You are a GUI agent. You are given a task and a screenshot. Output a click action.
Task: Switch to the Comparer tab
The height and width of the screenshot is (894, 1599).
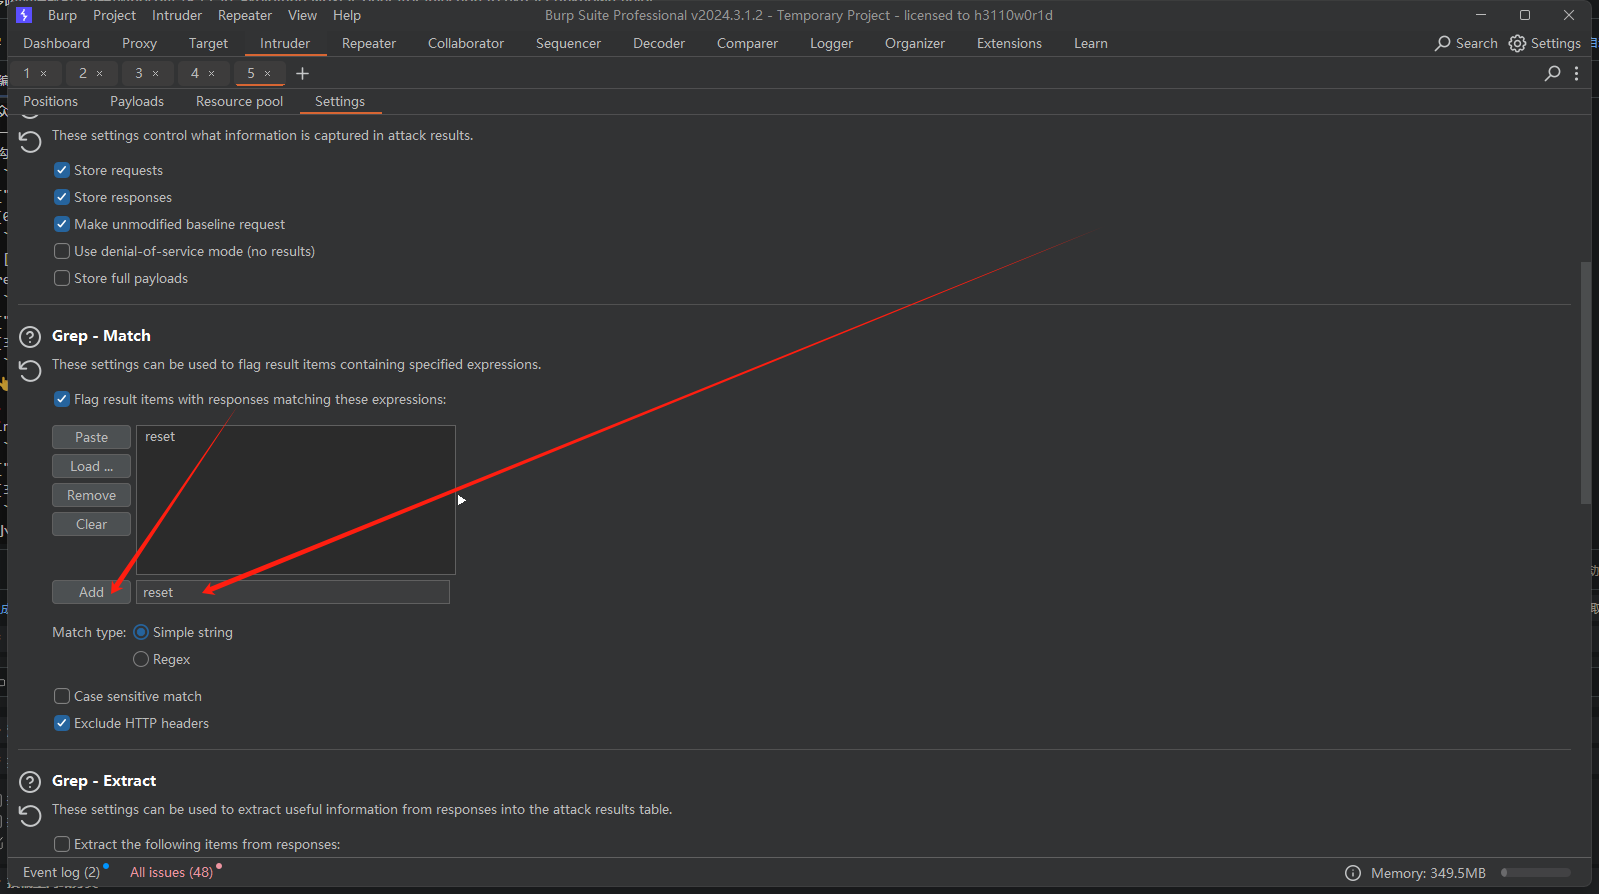tap(747, 43)
